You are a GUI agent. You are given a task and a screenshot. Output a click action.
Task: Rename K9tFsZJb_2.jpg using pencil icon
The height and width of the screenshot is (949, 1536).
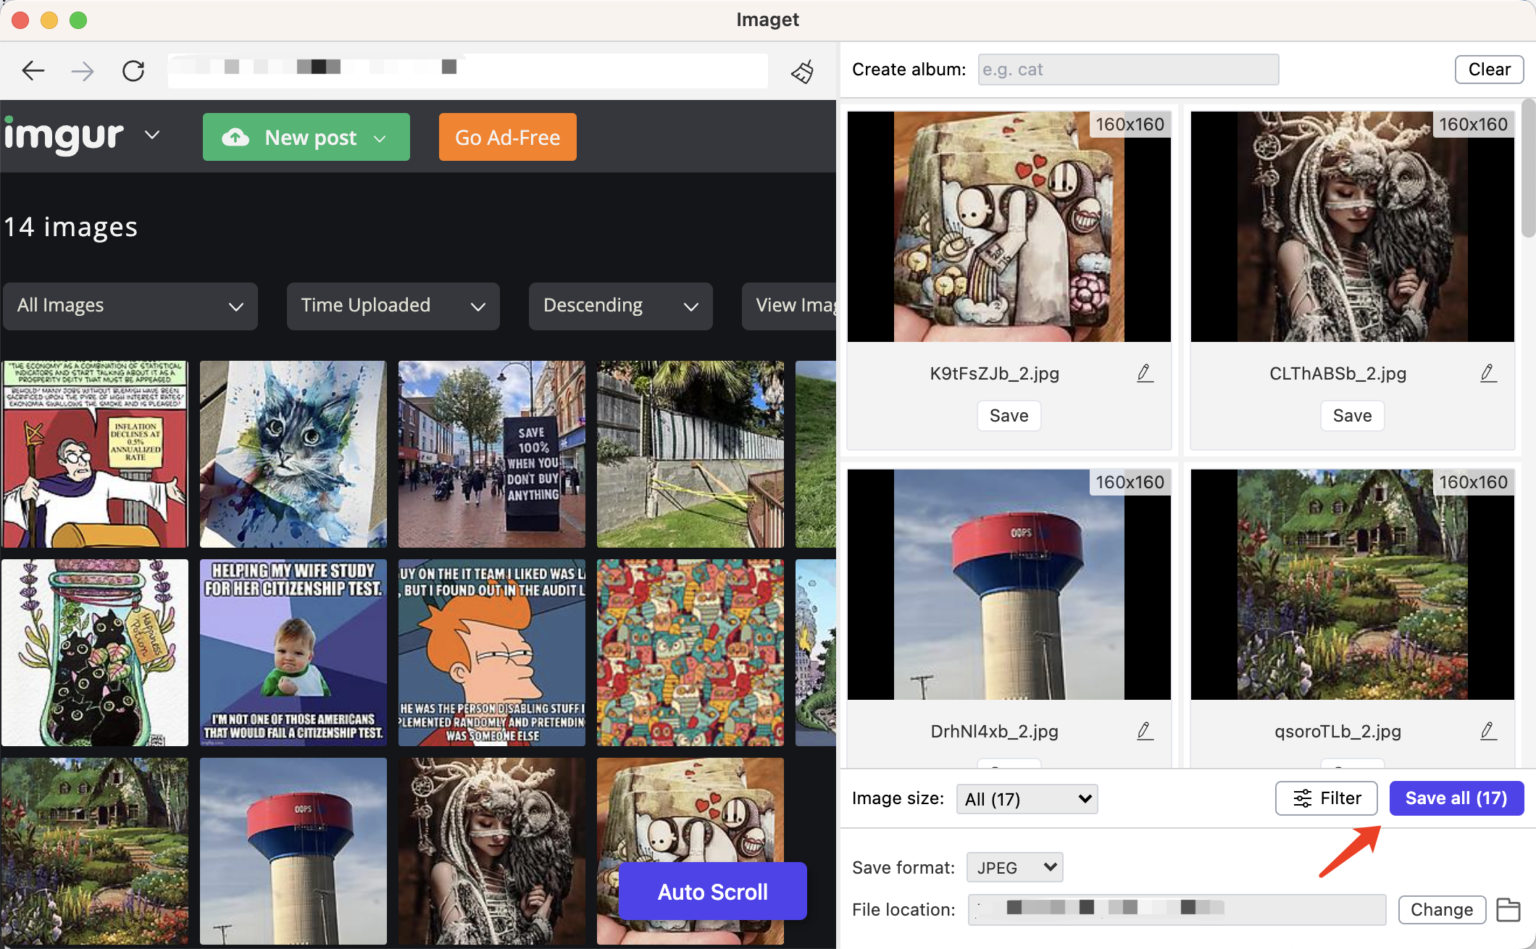[x=1145, y=373]
